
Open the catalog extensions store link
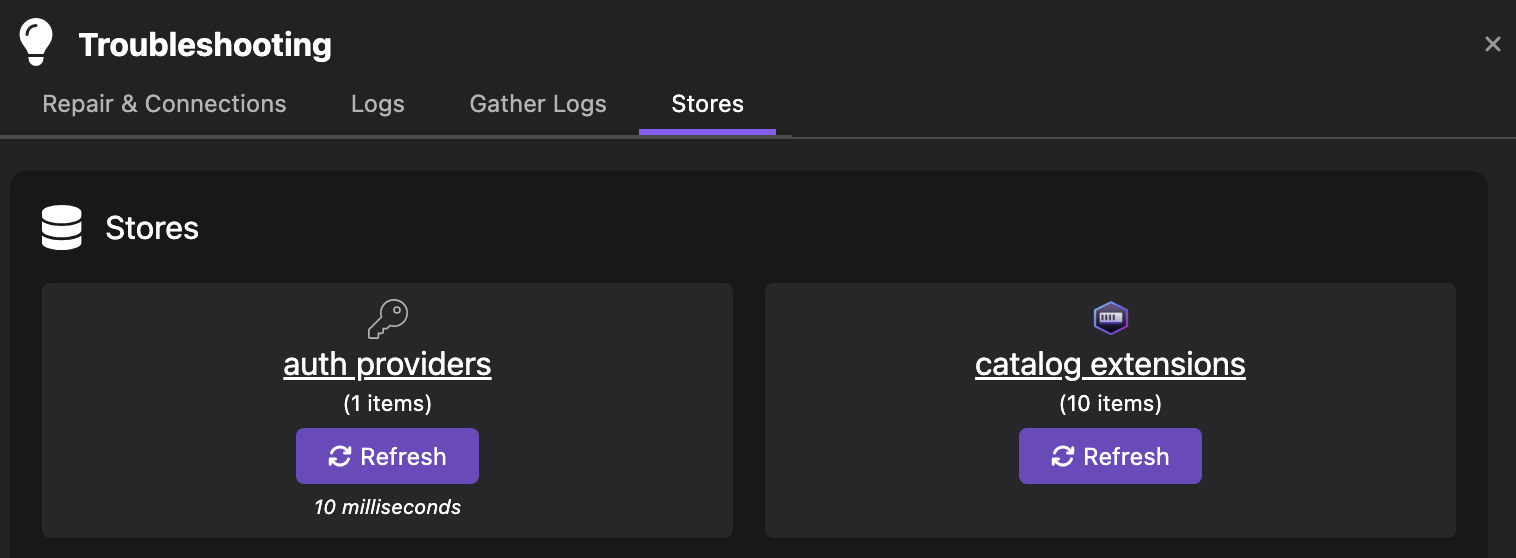pyautogui.click(x=1110, y=364)
